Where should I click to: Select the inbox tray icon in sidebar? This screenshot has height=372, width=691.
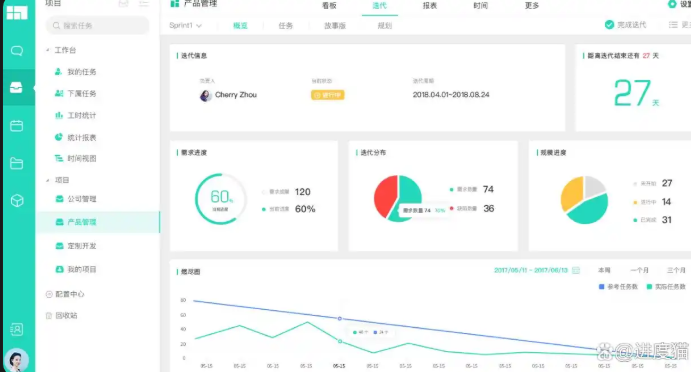pos(17,87)
